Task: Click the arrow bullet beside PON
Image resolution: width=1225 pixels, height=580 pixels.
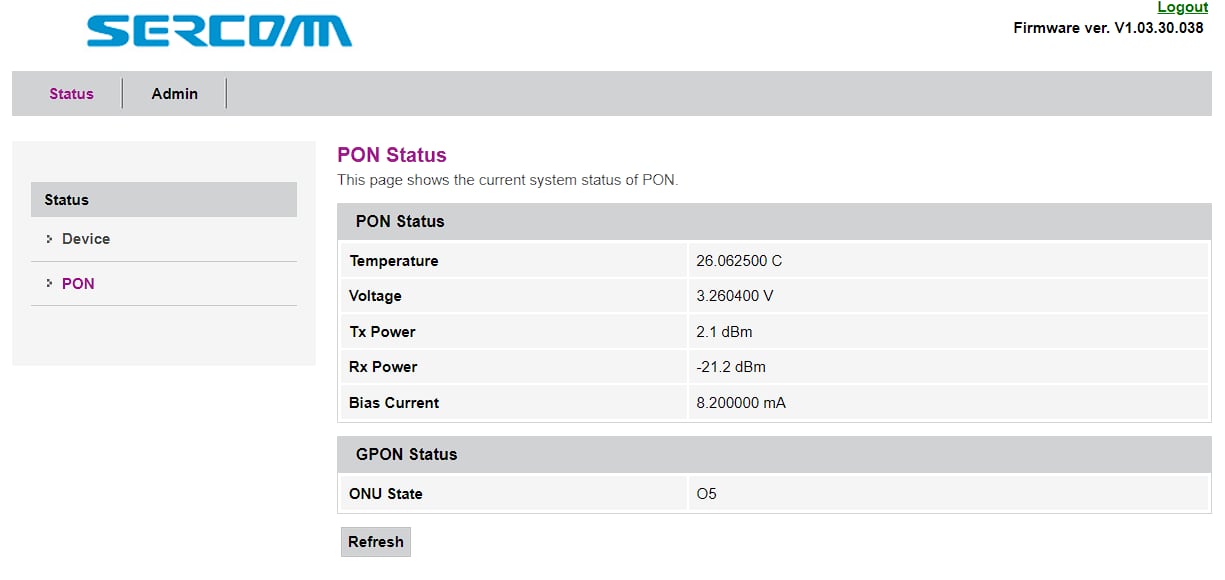Action: 48,284
